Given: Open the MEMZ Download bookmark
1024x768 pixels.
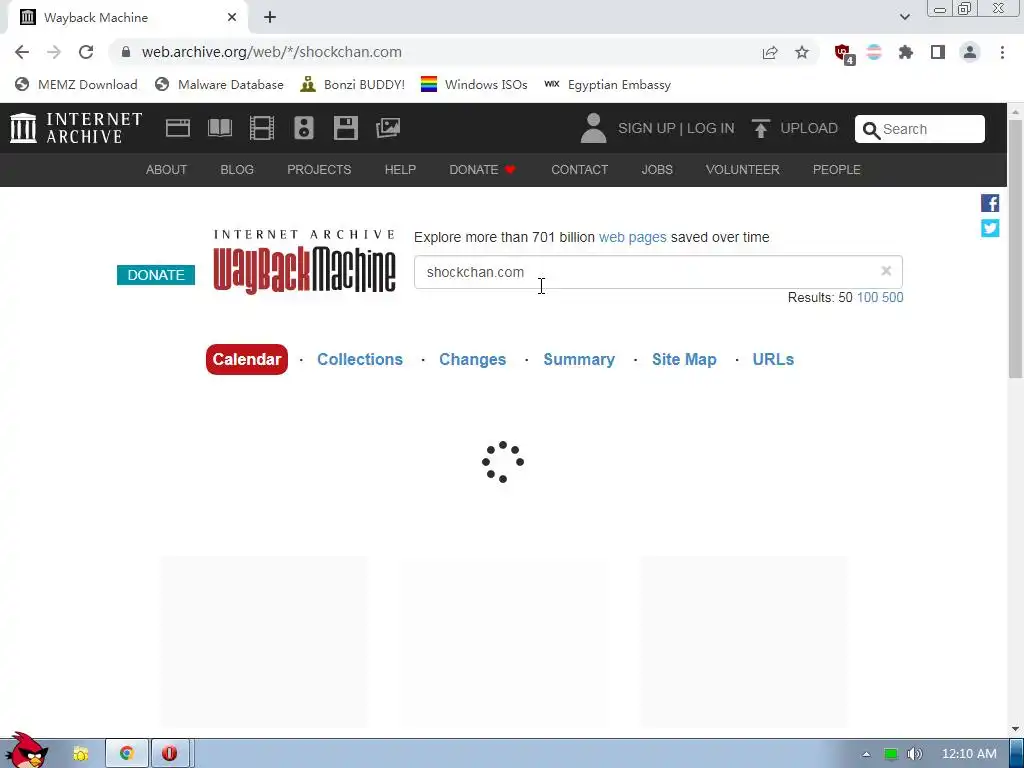Looking at the screenshot, I should (76, 84).
